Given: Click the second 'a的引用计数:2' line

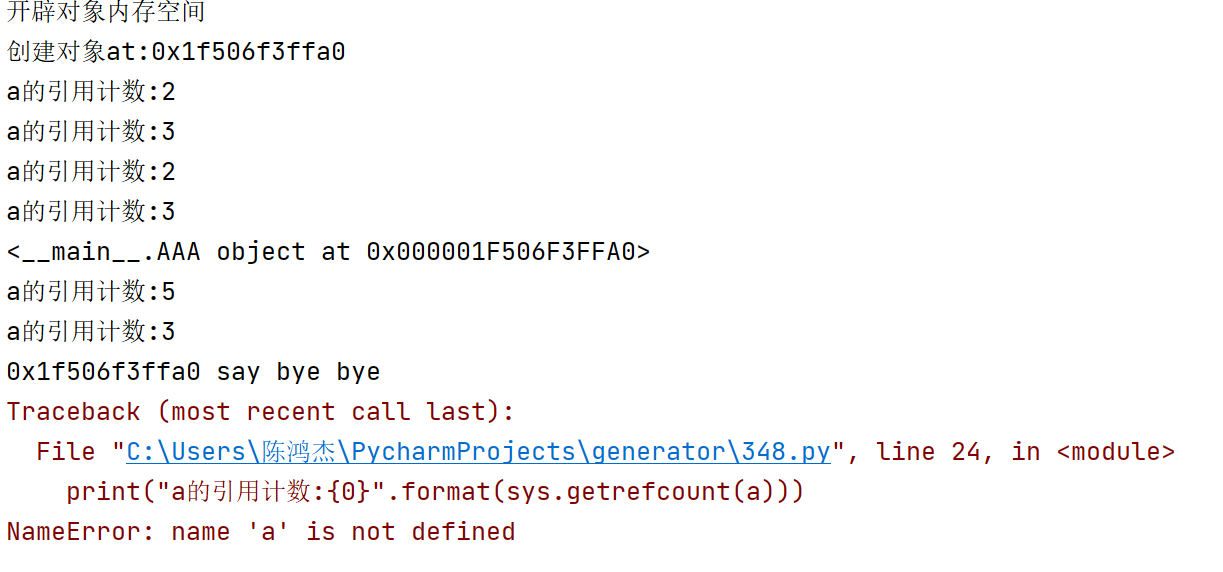Looking at the screenshot, I should 91,172.
